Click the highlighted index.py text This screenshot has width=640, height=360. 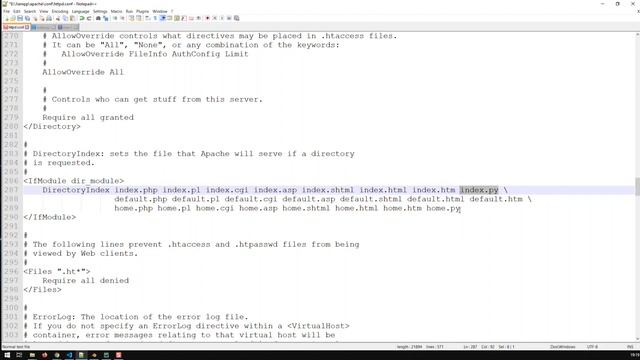[x=479, y=190]
